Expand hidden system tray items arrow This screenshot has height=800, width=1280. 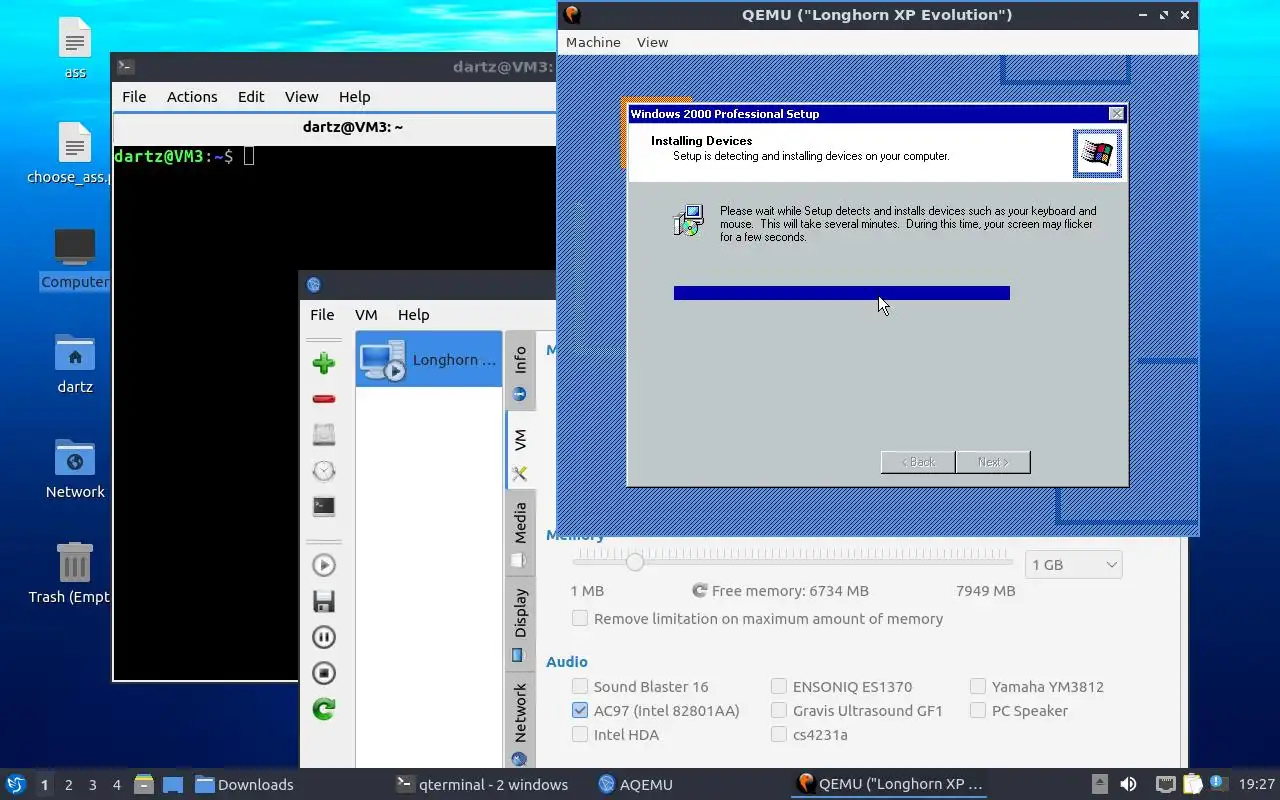point(1099,785)
